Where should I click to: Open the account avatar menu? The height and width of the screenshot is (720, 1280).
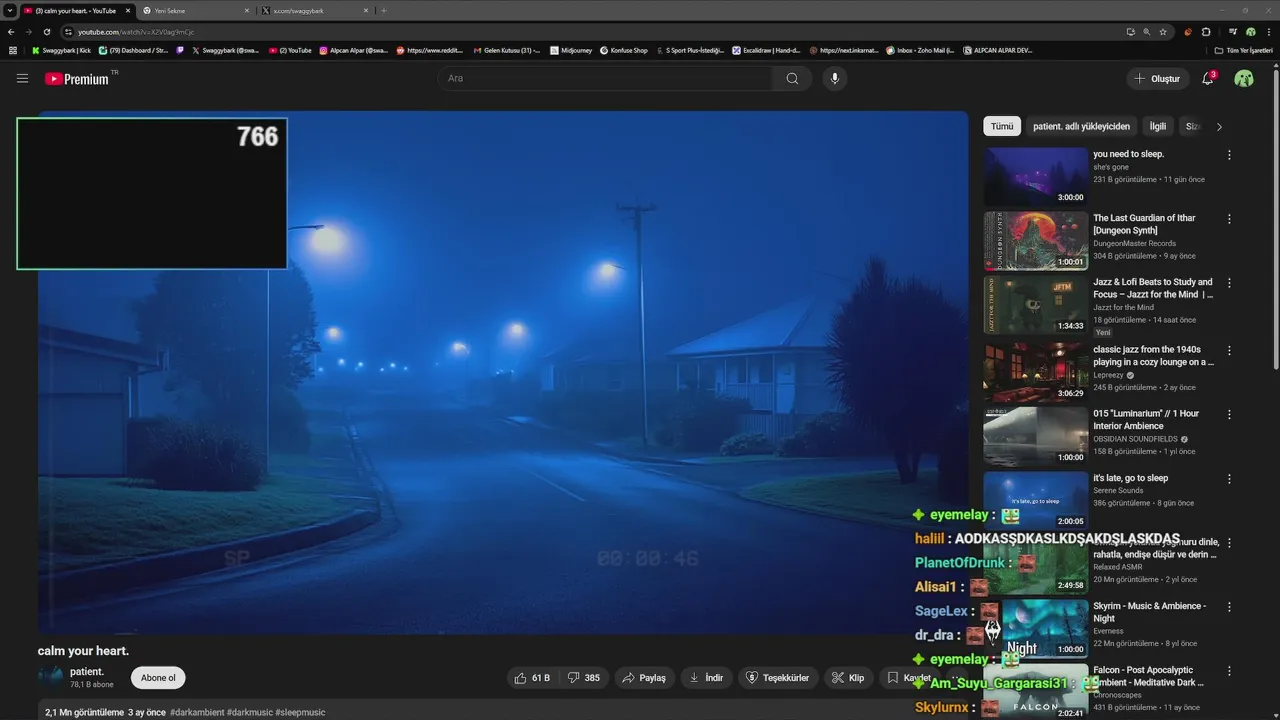(1244, 78)
